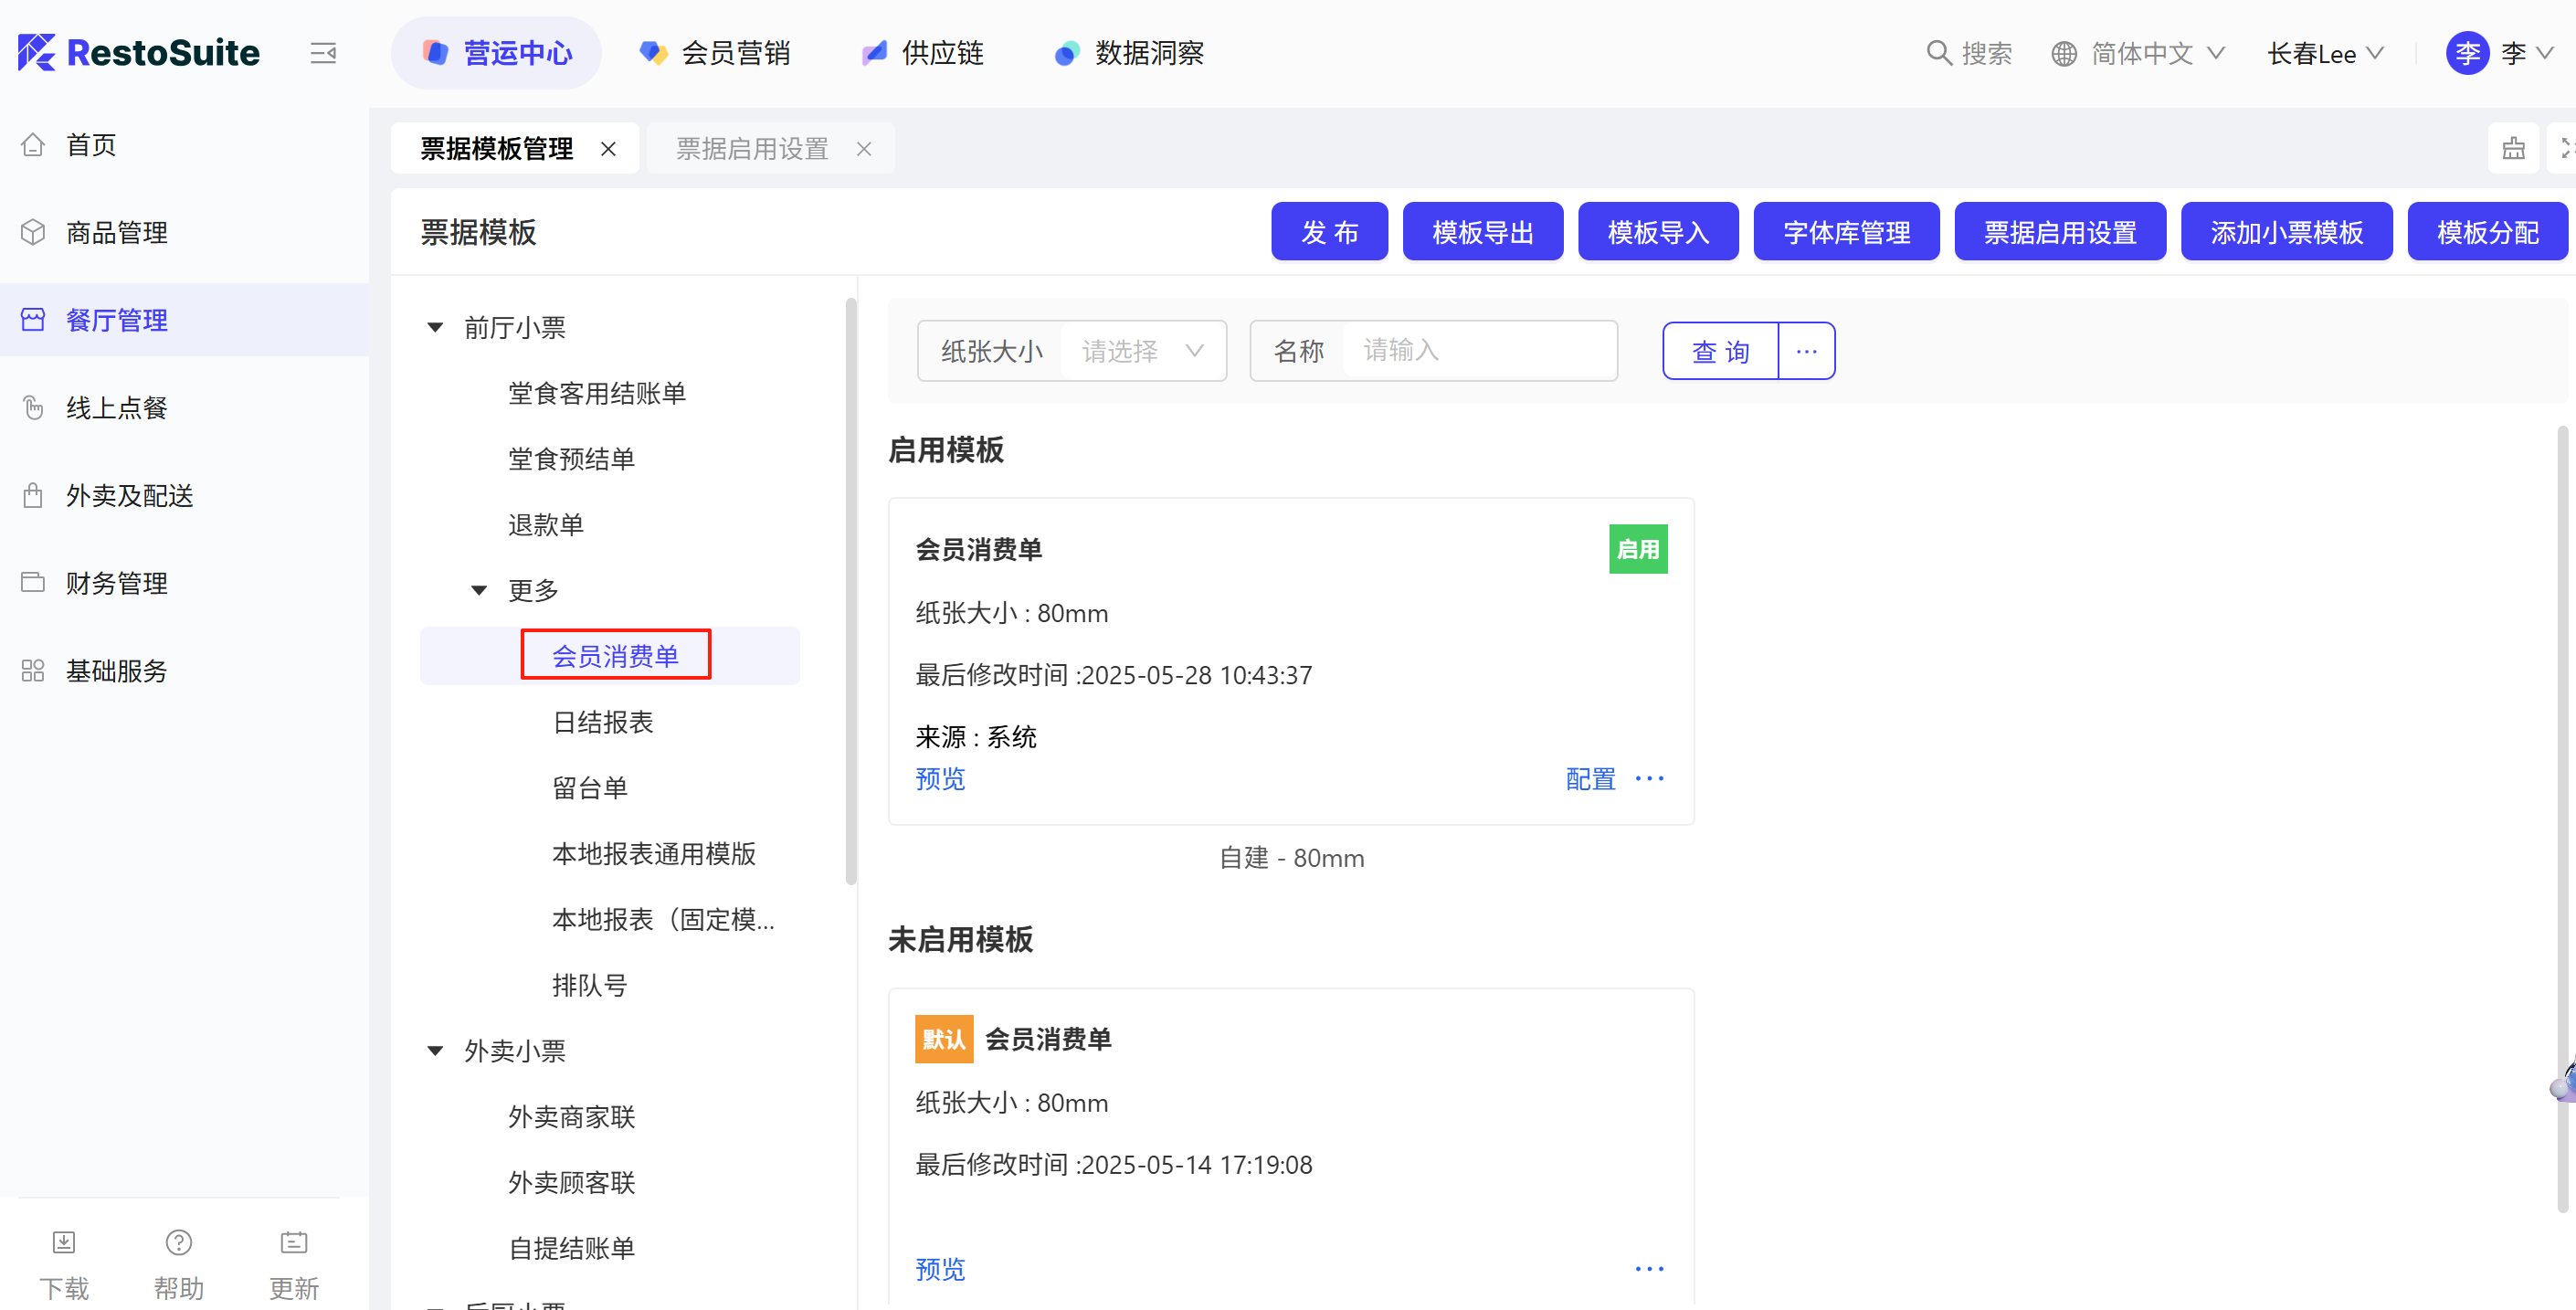Click the 票据启用设置 blue button
The image size is (2576, 1310).
point(2060,232)
